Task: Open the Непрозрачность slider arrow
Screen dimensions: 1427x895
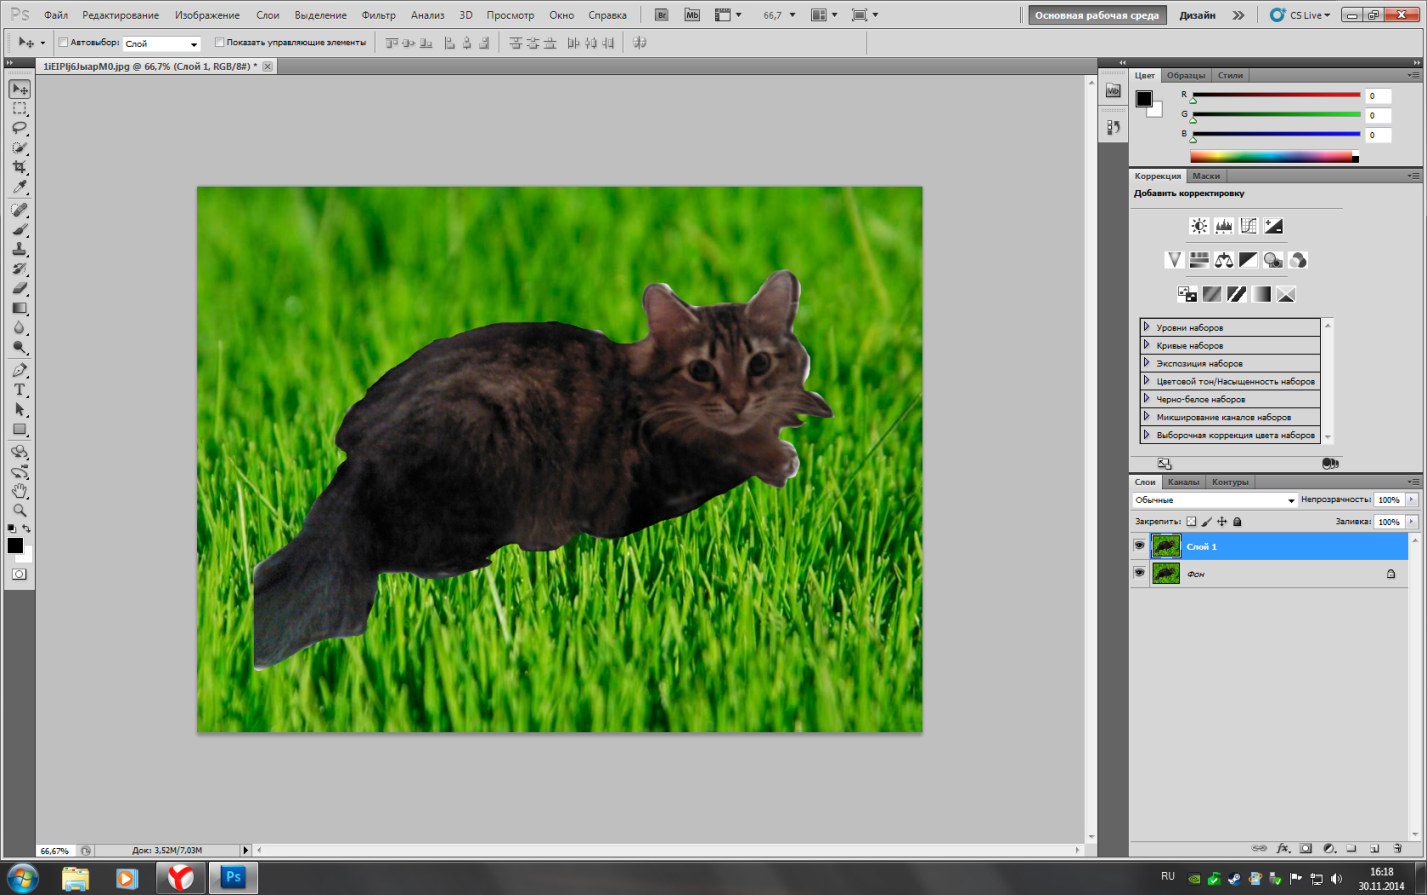Action: coord(1412,500)
